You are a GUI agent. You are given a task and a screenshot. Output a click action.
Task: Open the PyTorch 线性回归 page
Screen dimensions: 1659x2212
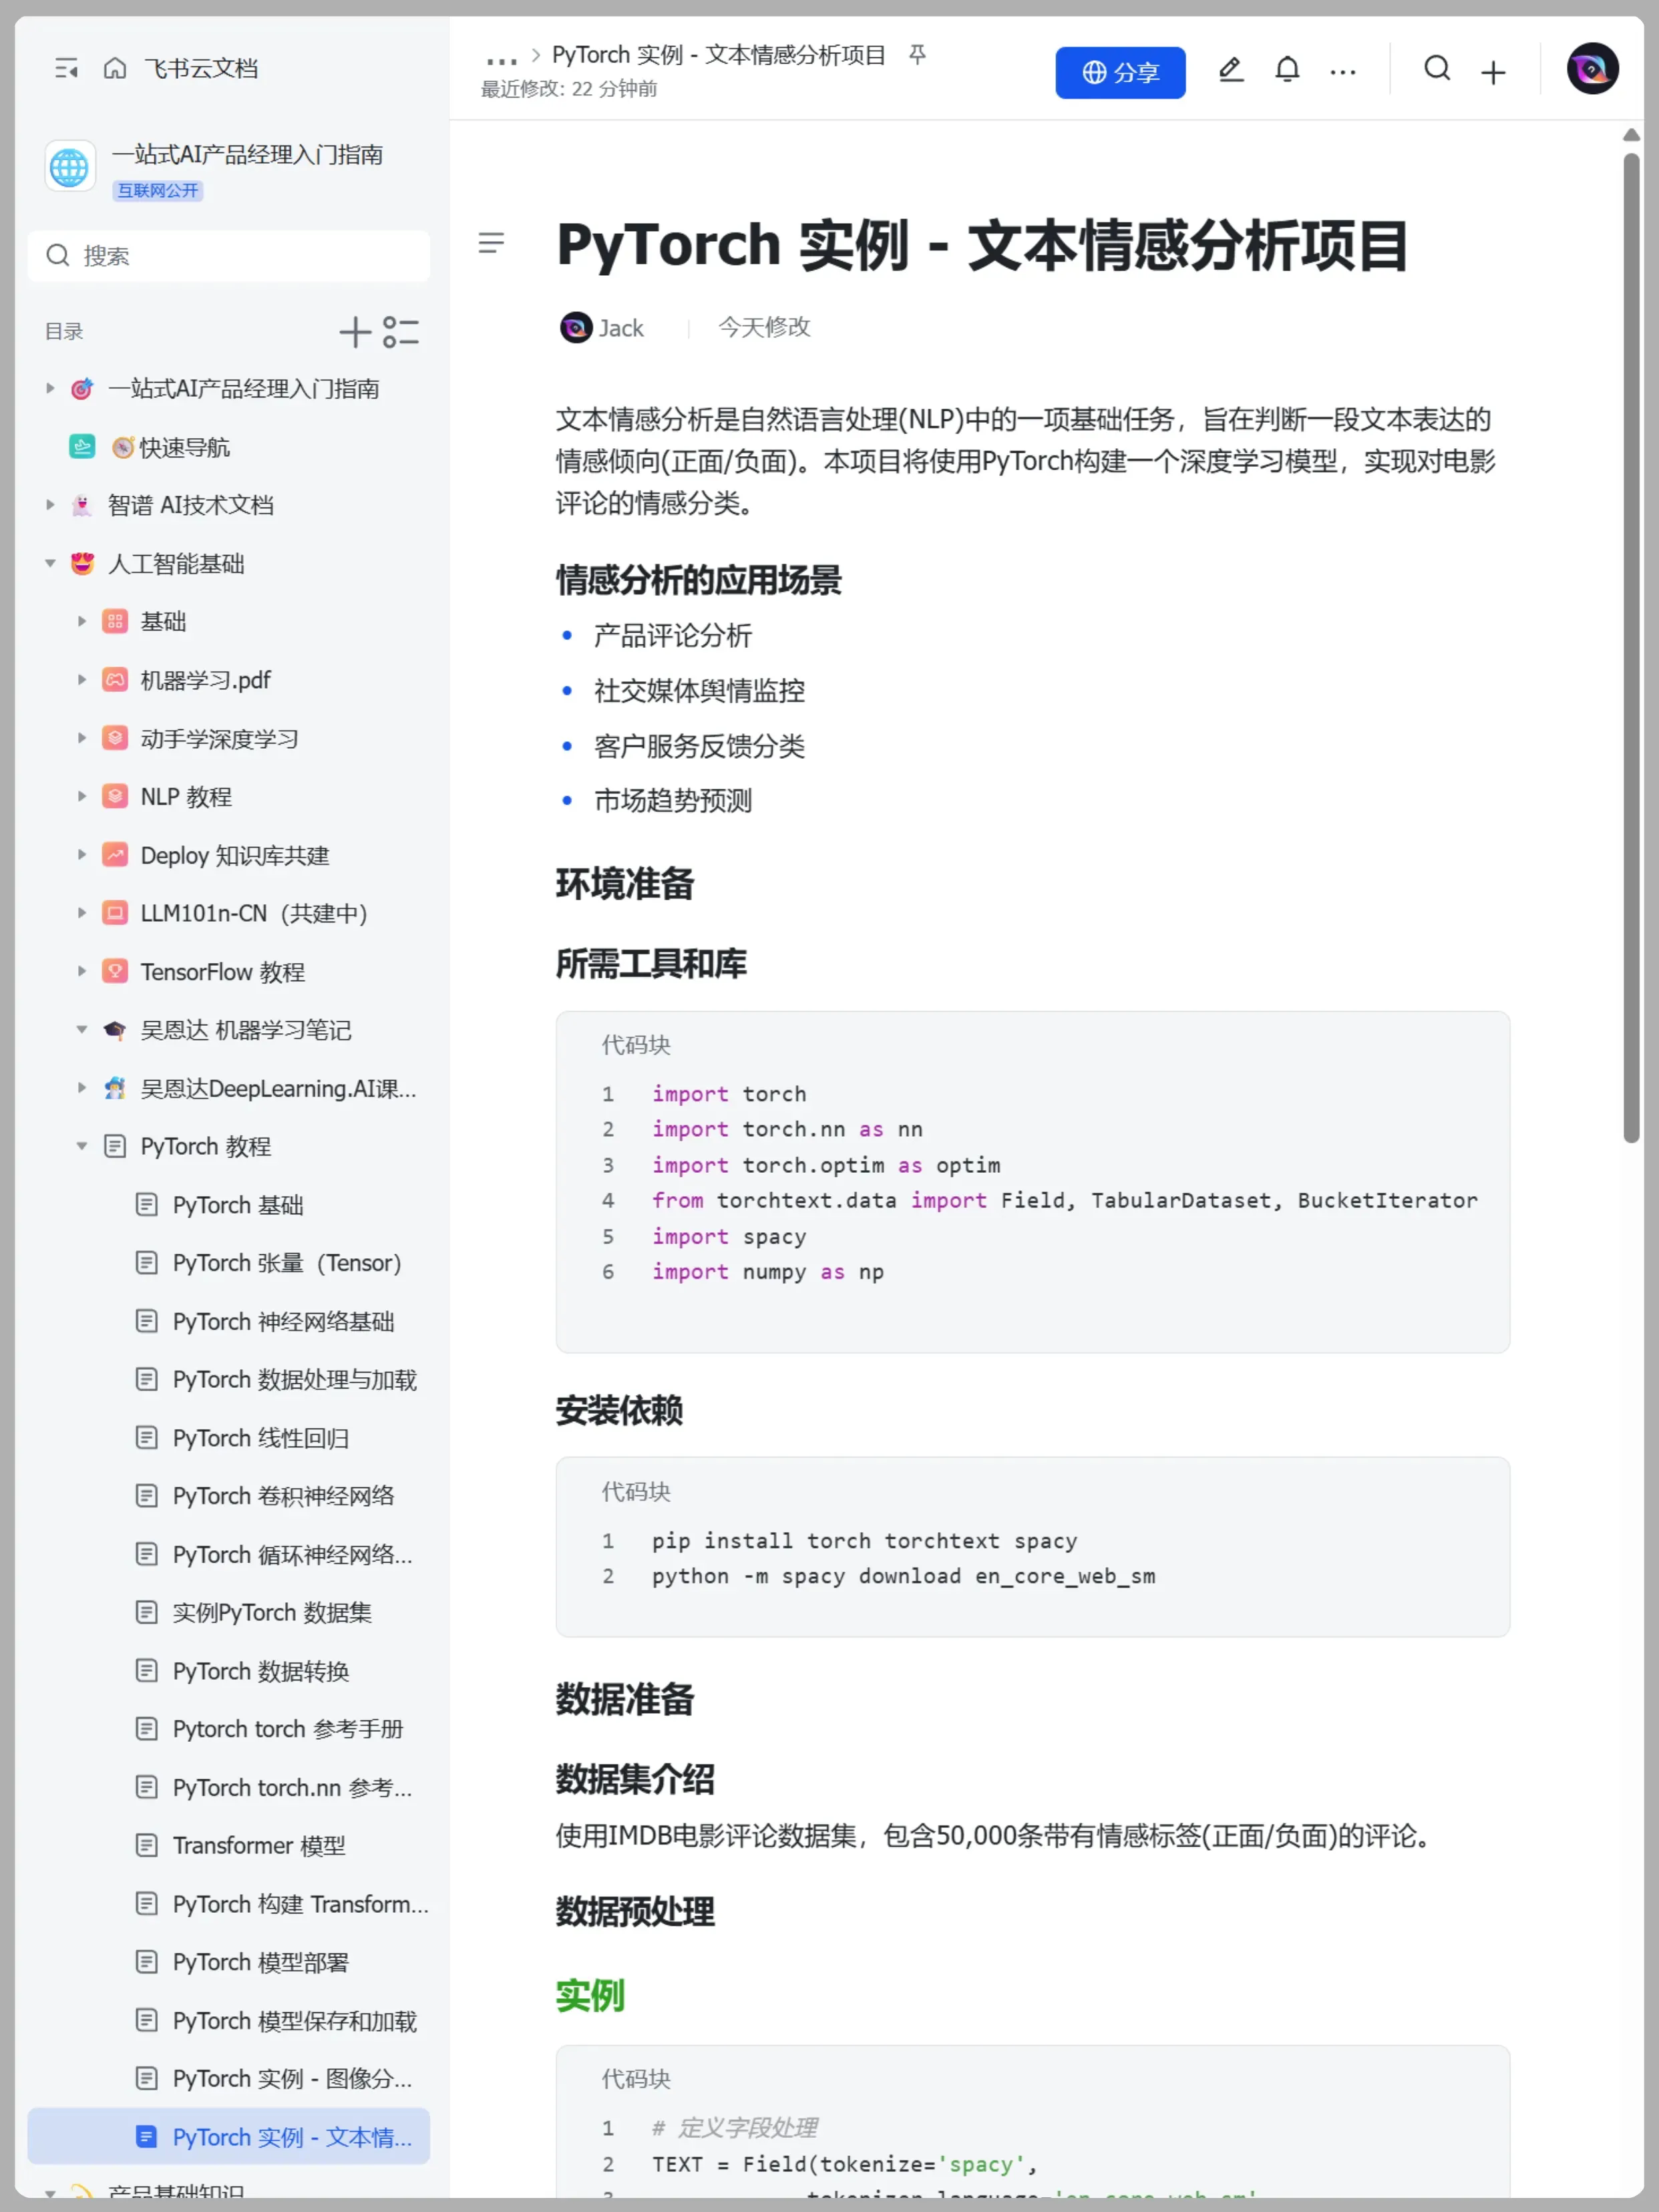[260, 1438]
